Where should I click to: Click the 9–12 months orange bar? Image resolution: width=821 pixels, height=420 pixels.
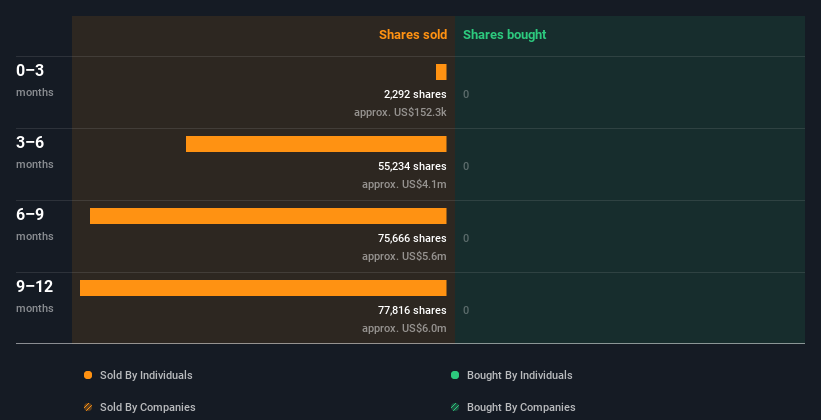(263, 288)
